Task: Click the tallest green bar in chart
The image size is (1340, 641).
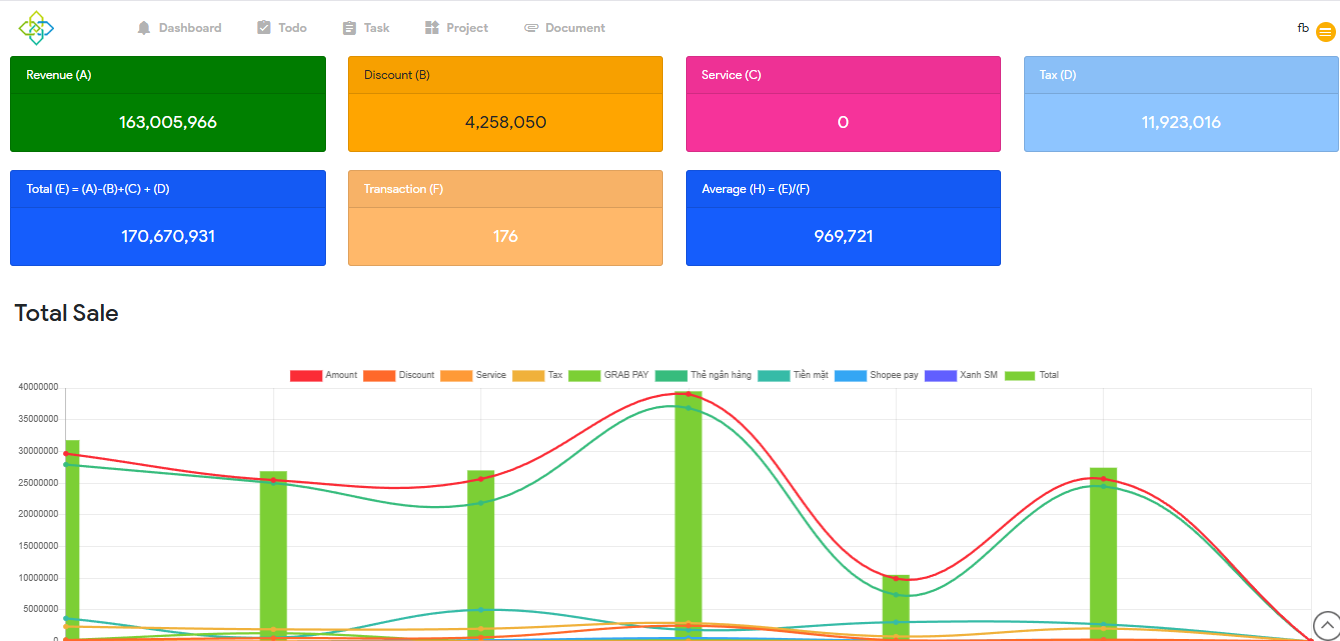Action: coord(688,515)
